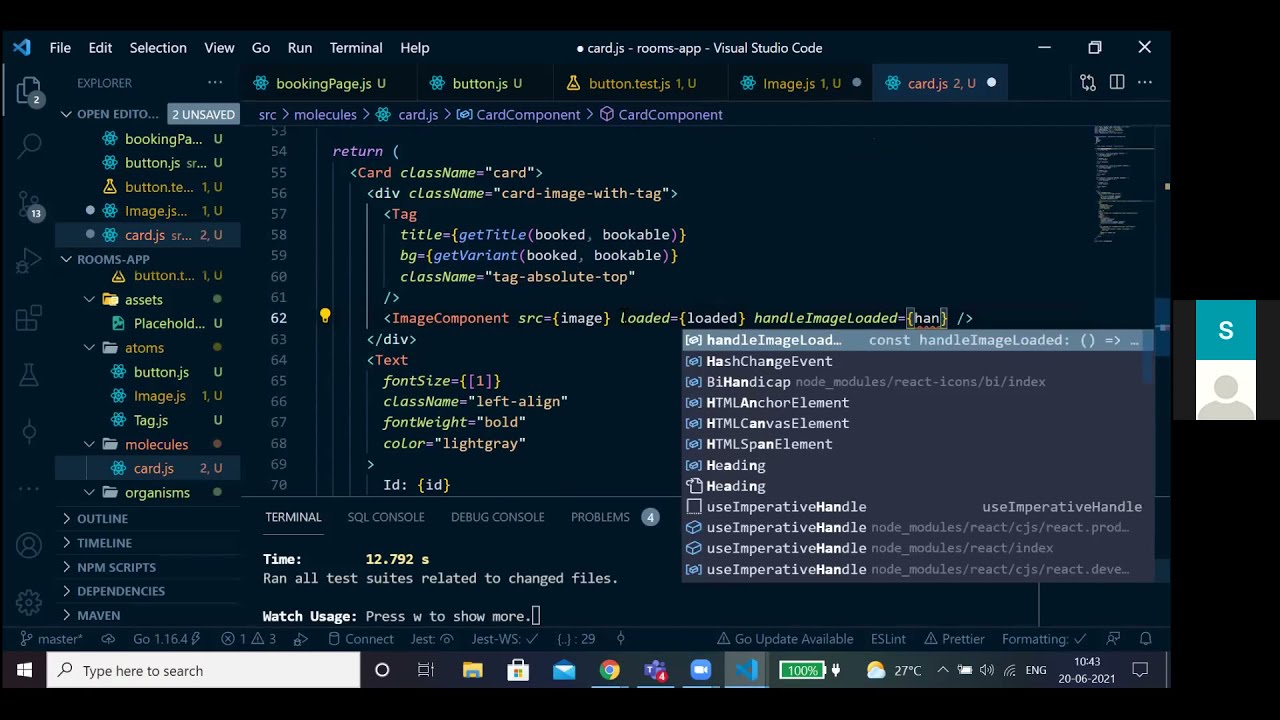Click unsaved dot on card.js tab
The width and height of the screenshot is (1280, 720).
coord(991,83)
